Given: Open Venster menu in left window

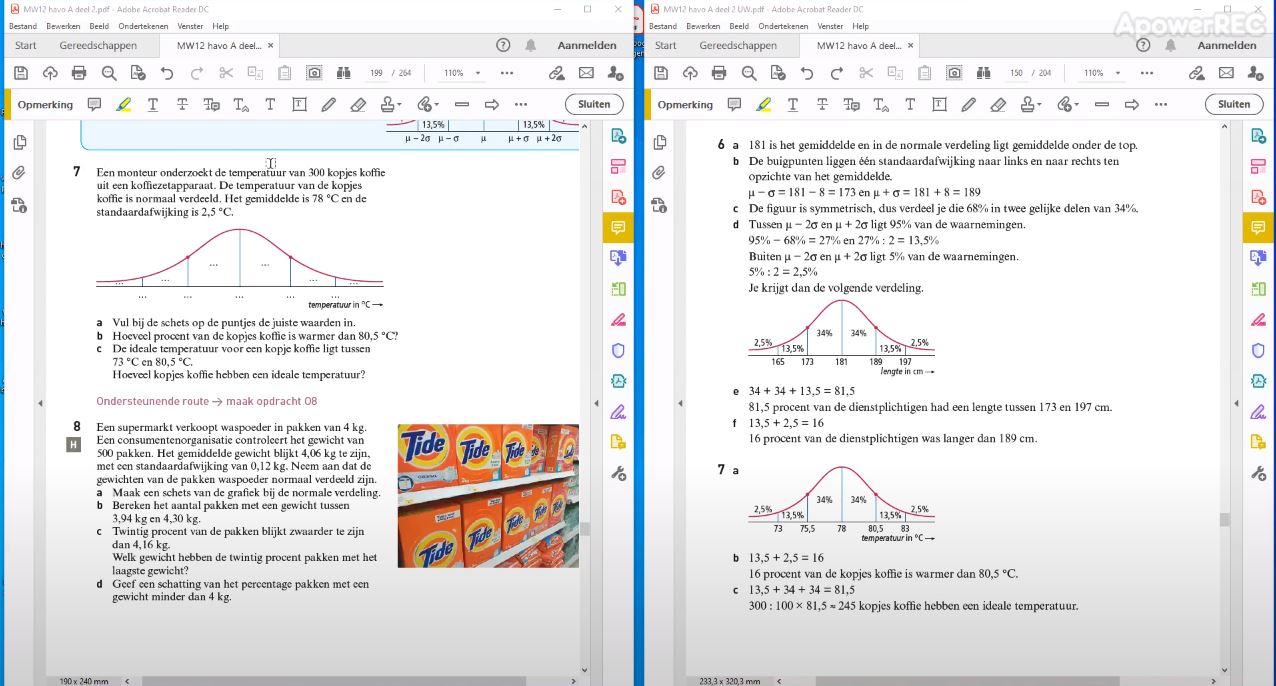Looking at the screenshot, I should pos(190,26).
